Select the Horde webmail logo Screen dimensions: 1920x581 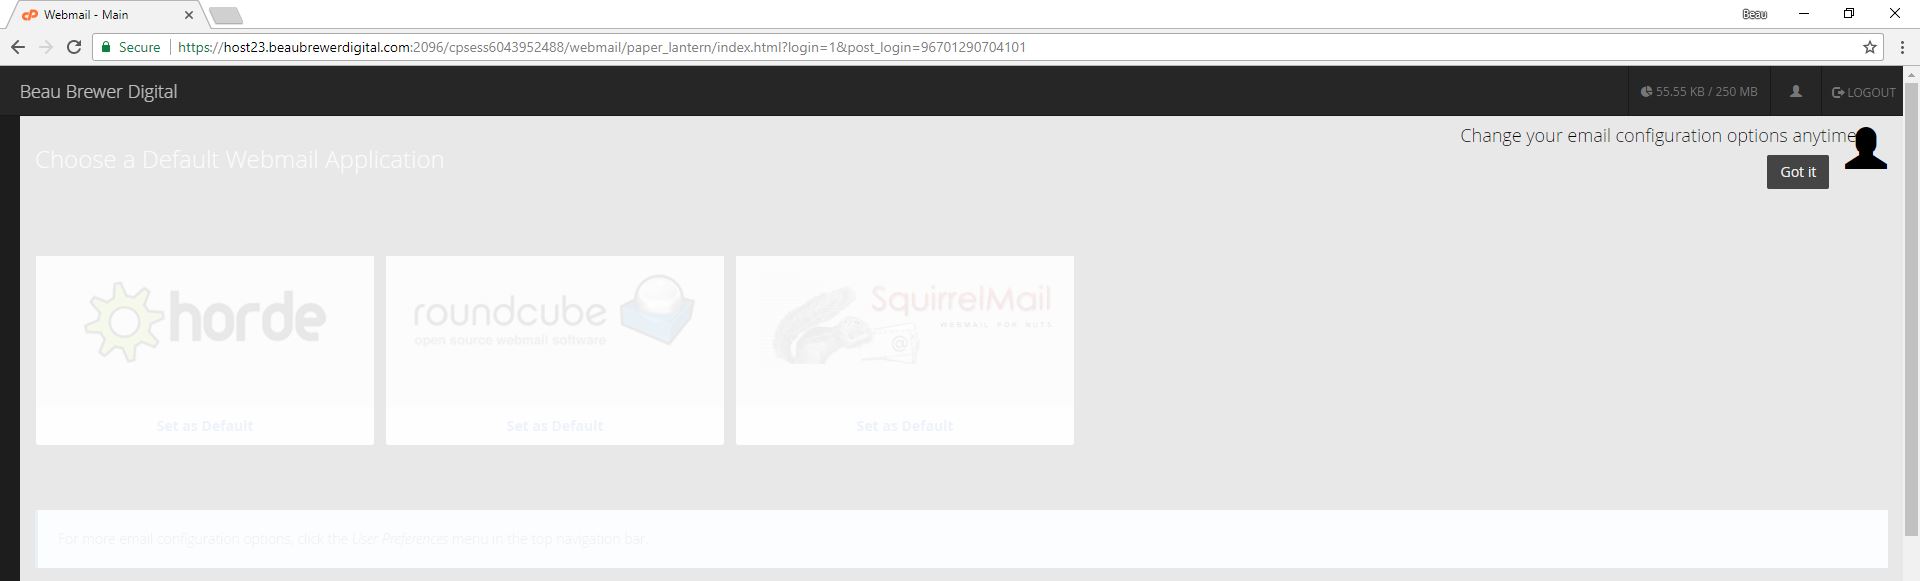[x=205, y=321]
